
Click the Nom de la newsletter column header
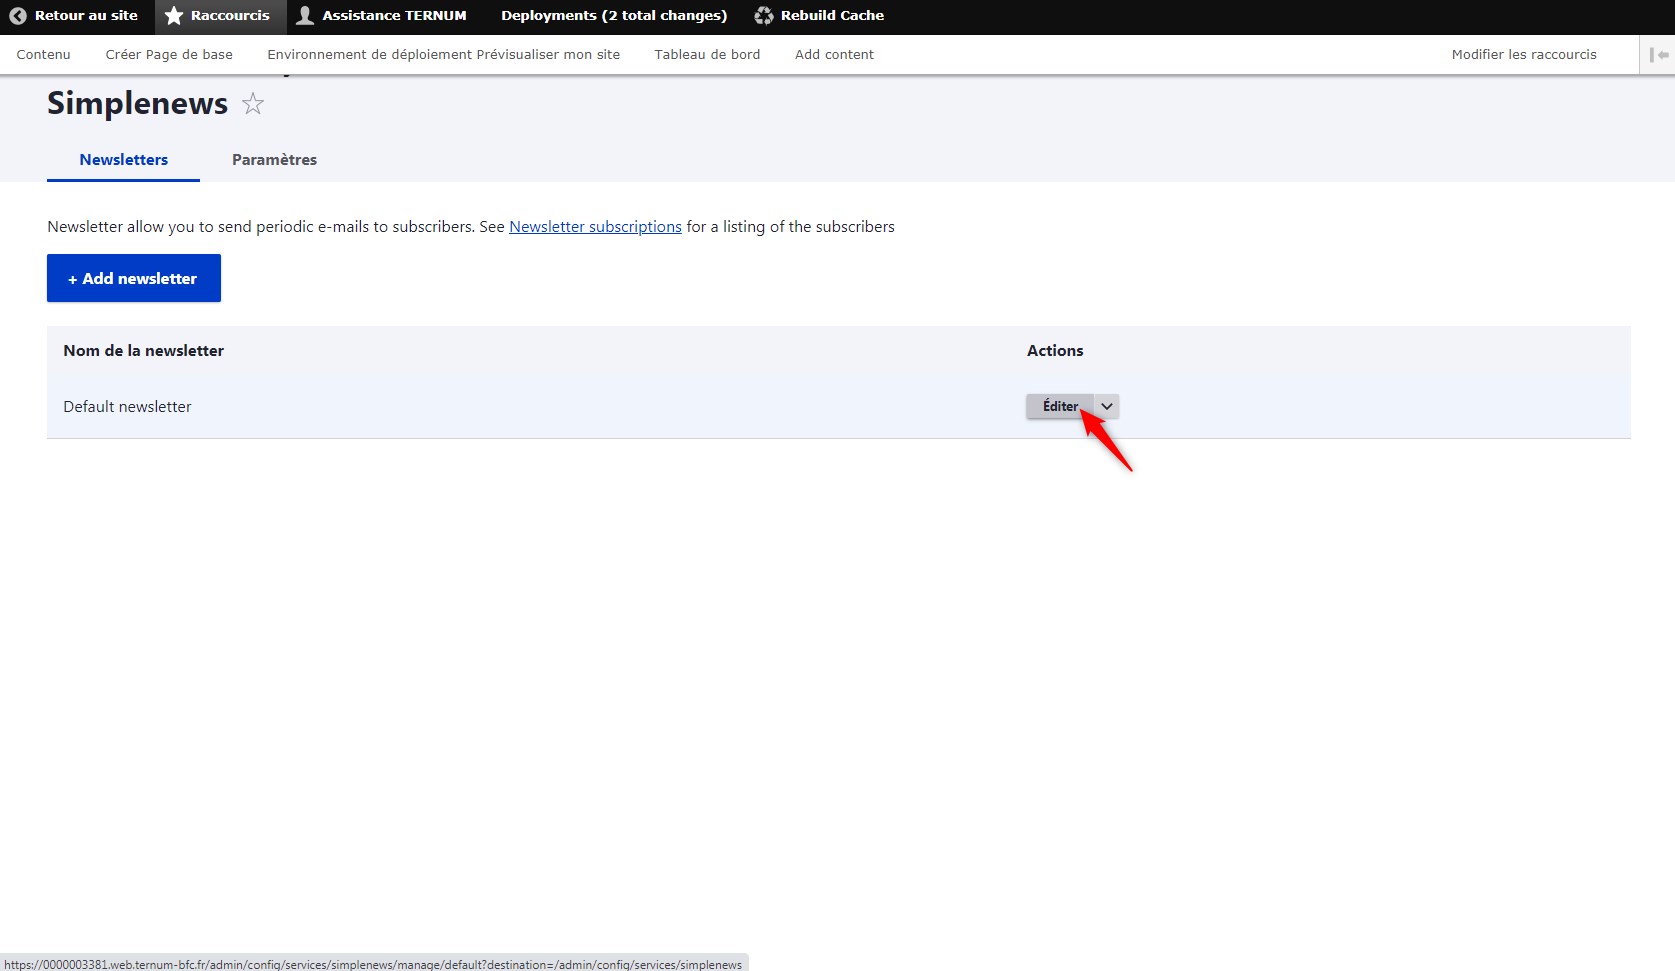click(143, 351)
